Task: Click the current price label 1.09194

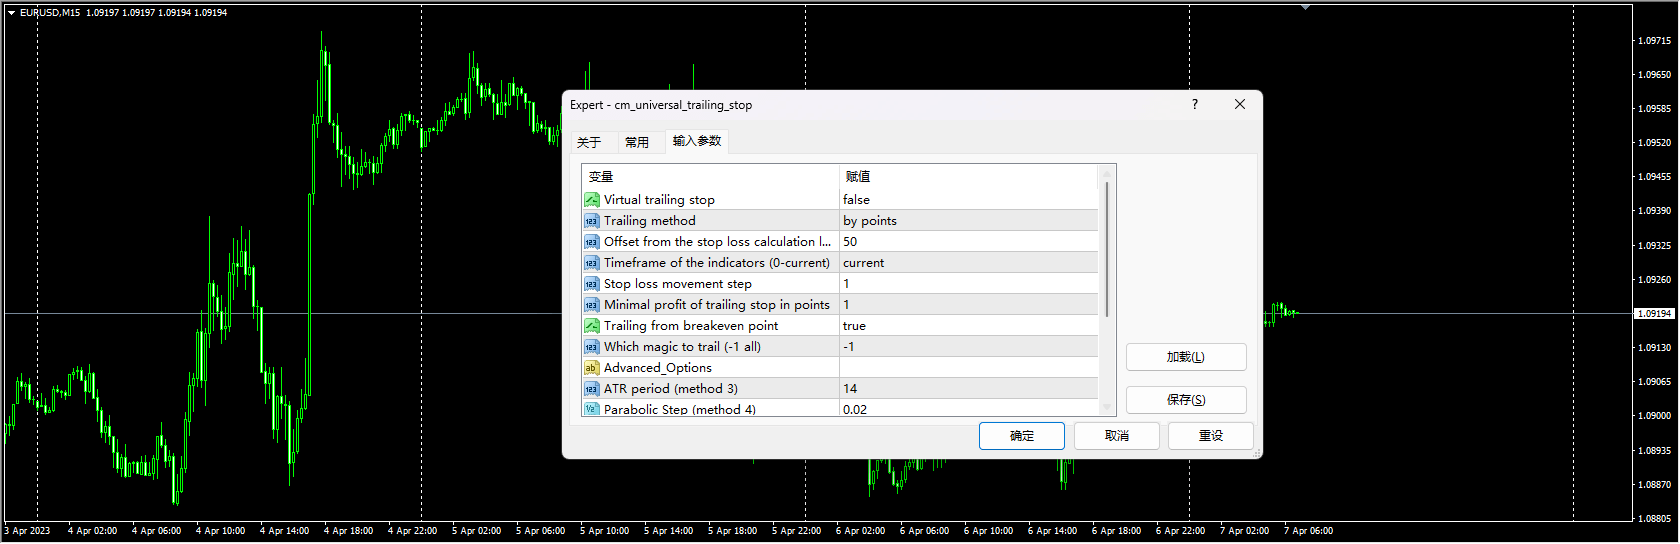Action: [1654, 314]
